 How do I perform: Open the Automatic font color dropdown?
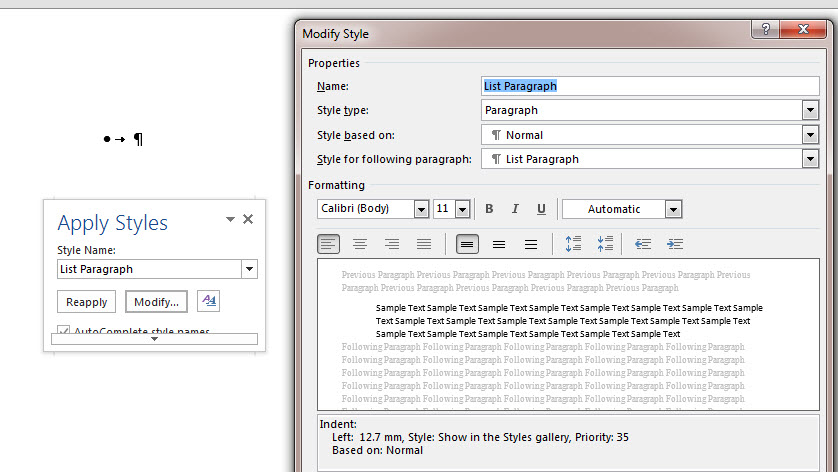673,209
